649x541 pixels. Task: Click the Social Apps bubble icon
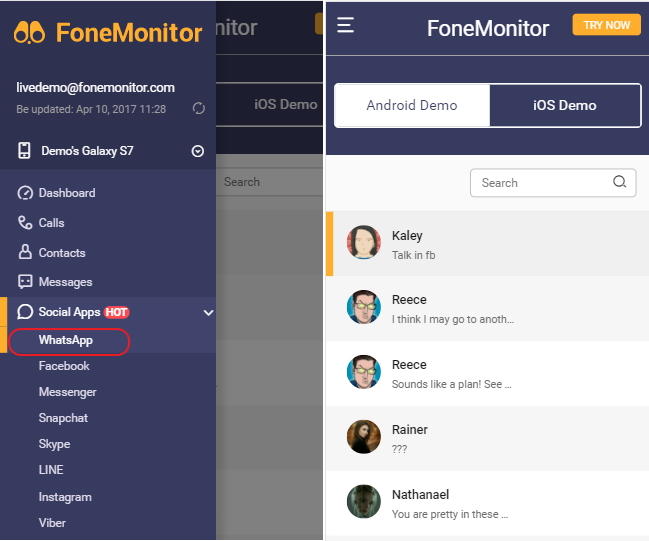click(x=25, y=312)
